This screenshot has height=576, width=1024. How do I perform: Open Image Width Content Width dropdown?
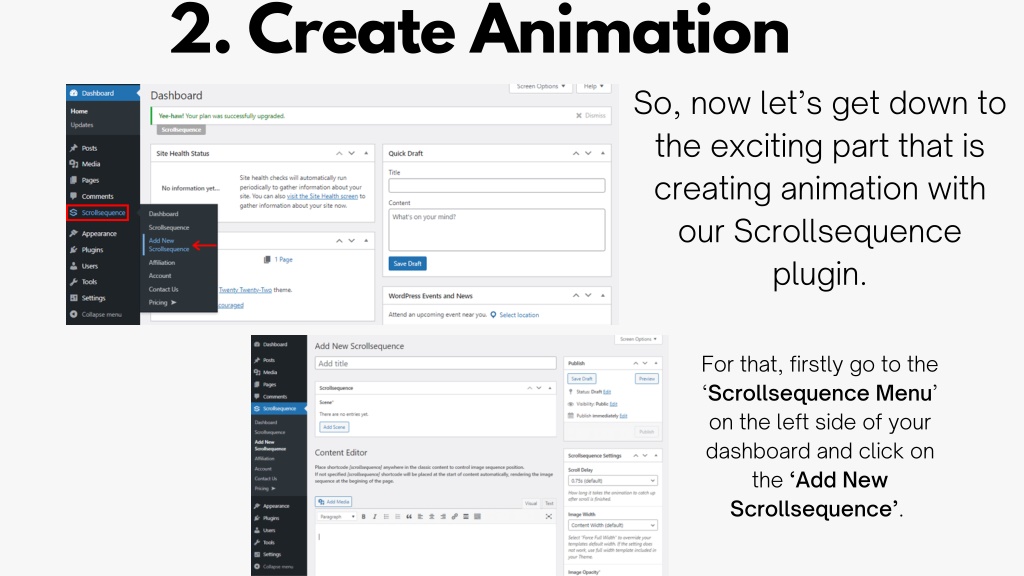(612, 525)
